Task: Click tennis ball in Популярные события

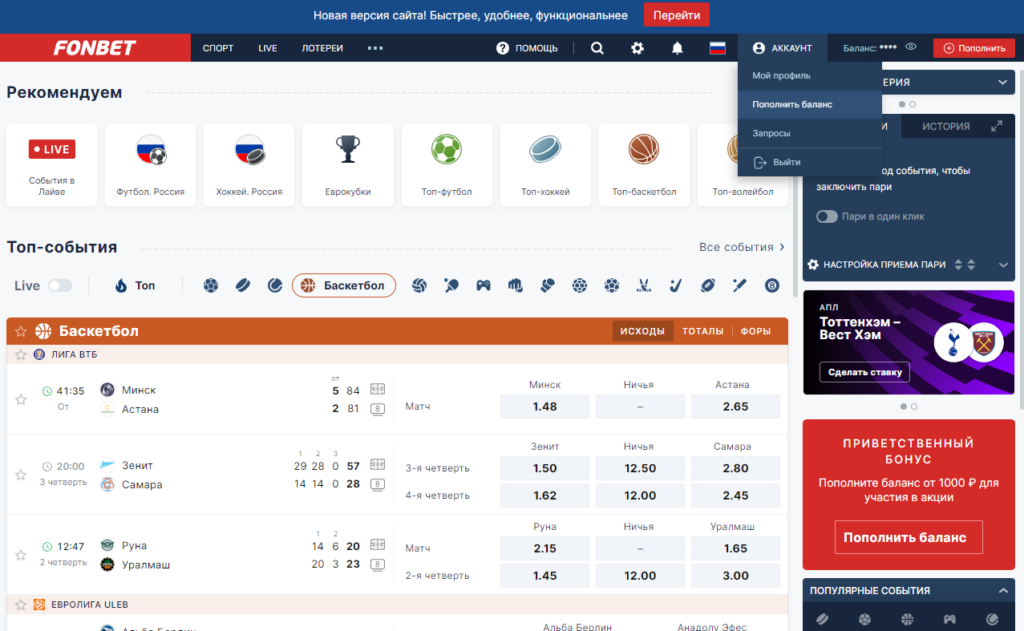Action: 992,619
